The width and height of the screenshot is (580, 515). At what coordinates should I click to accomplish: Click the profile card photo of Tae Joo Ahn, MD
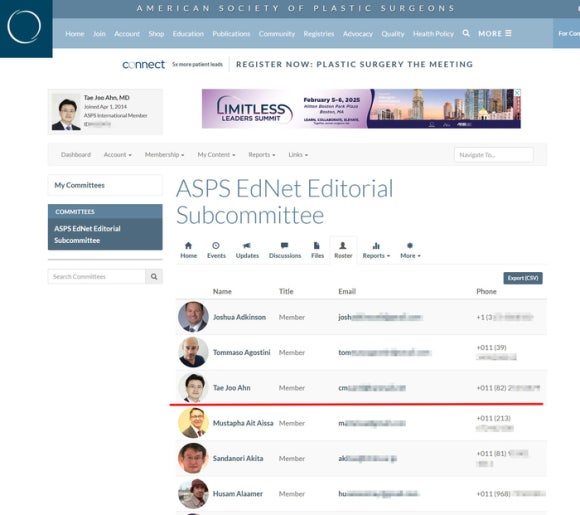click(x=66, y=112)
